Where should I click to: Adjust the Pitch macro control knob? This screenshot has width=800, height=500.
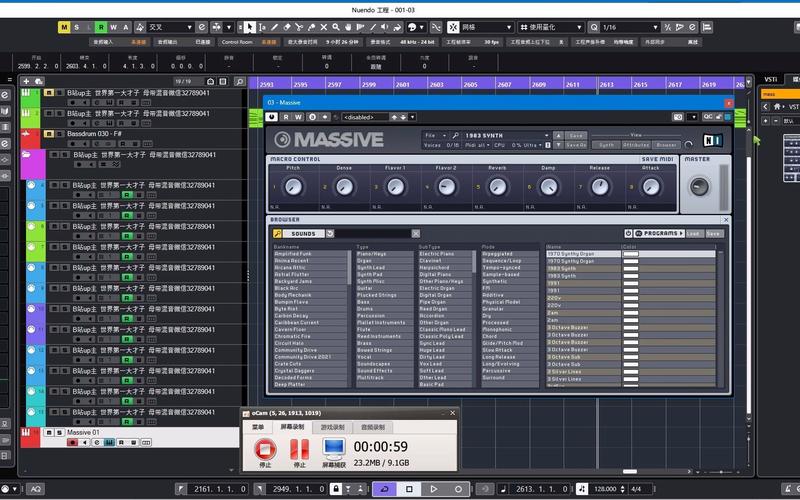293,187
